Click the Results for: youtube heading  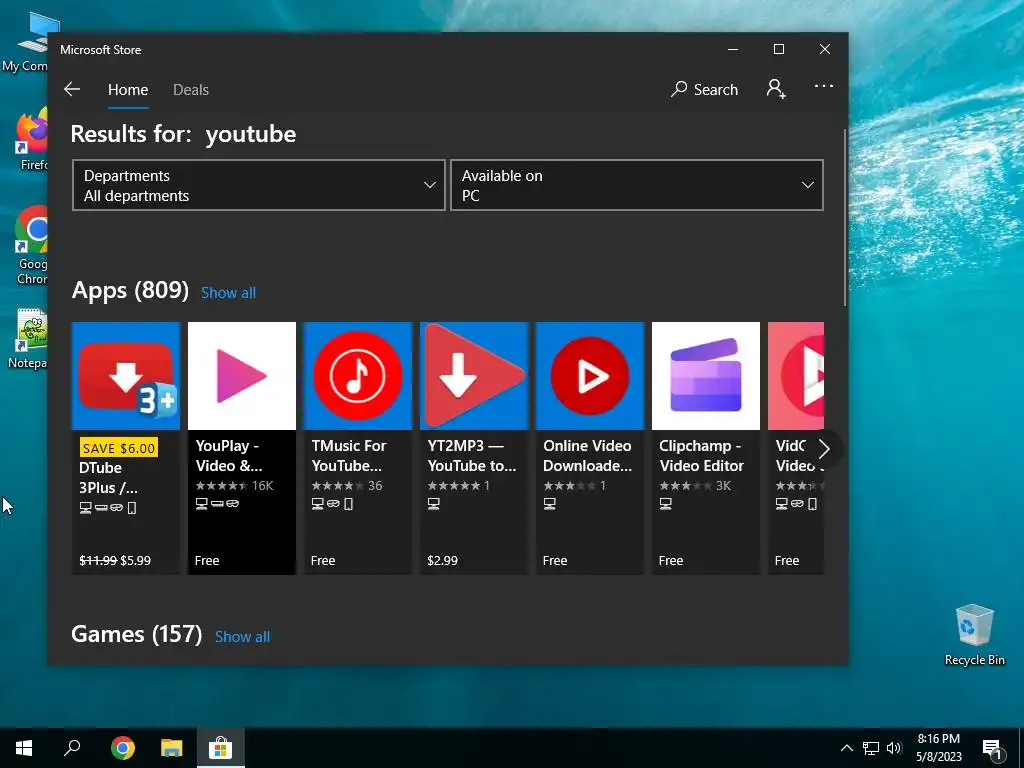[x=184, y=134]
